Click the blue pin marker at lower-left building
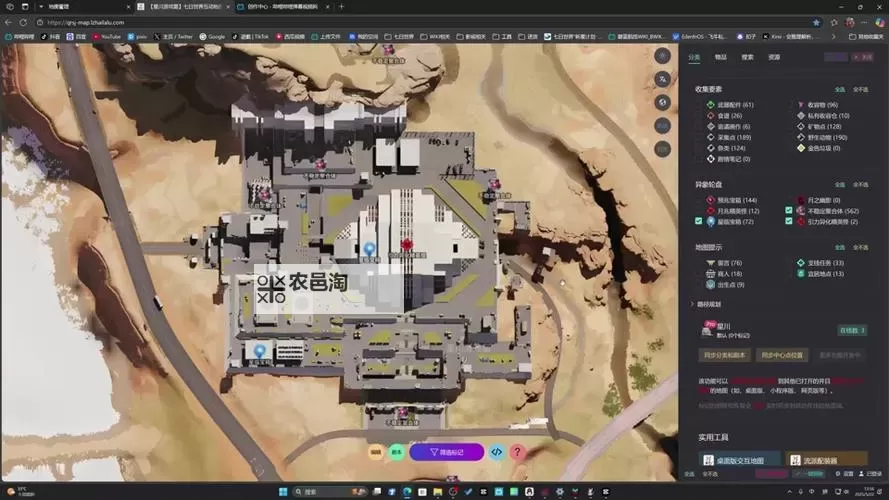This screenshot has width=889, height=500. [x=260, y=351]
